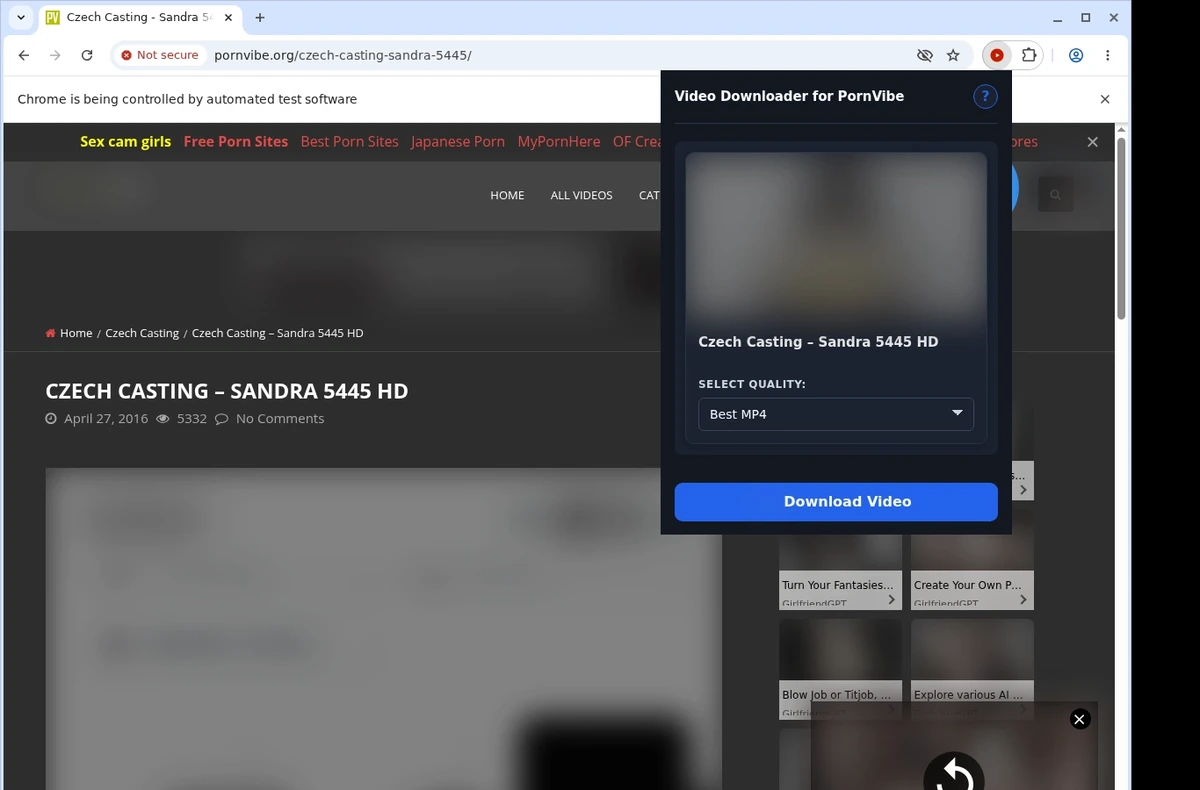Open the MyPornHere link
Viewport: 1200px width, 790px height.
[x=559, y=142]
